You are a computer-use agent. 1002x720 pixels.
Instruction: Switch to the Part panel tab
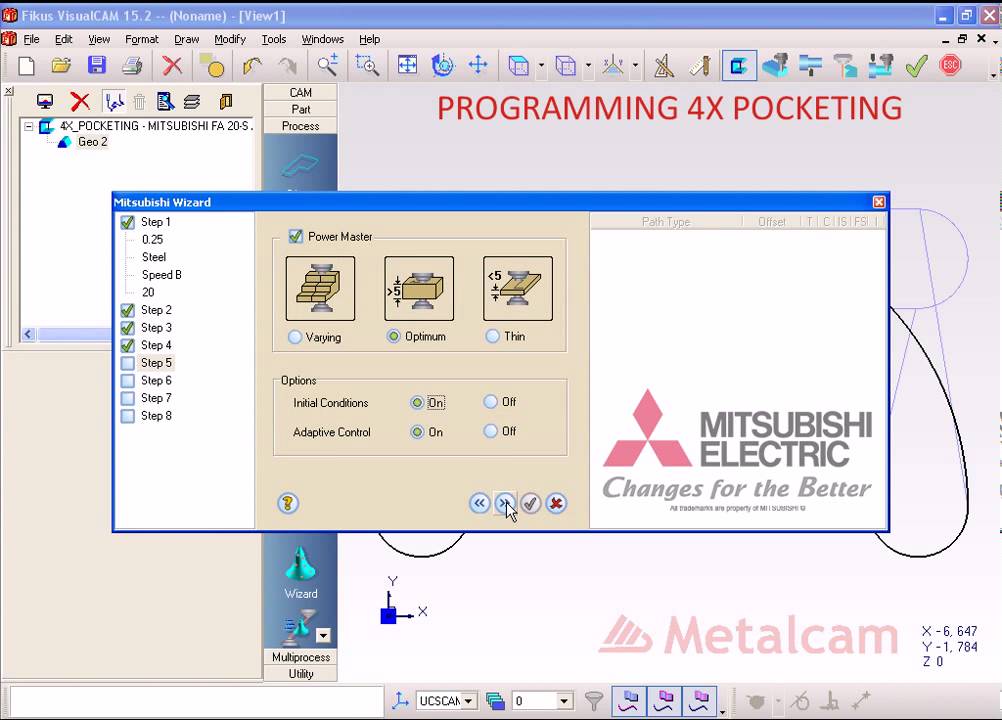[x=300, y=109]
